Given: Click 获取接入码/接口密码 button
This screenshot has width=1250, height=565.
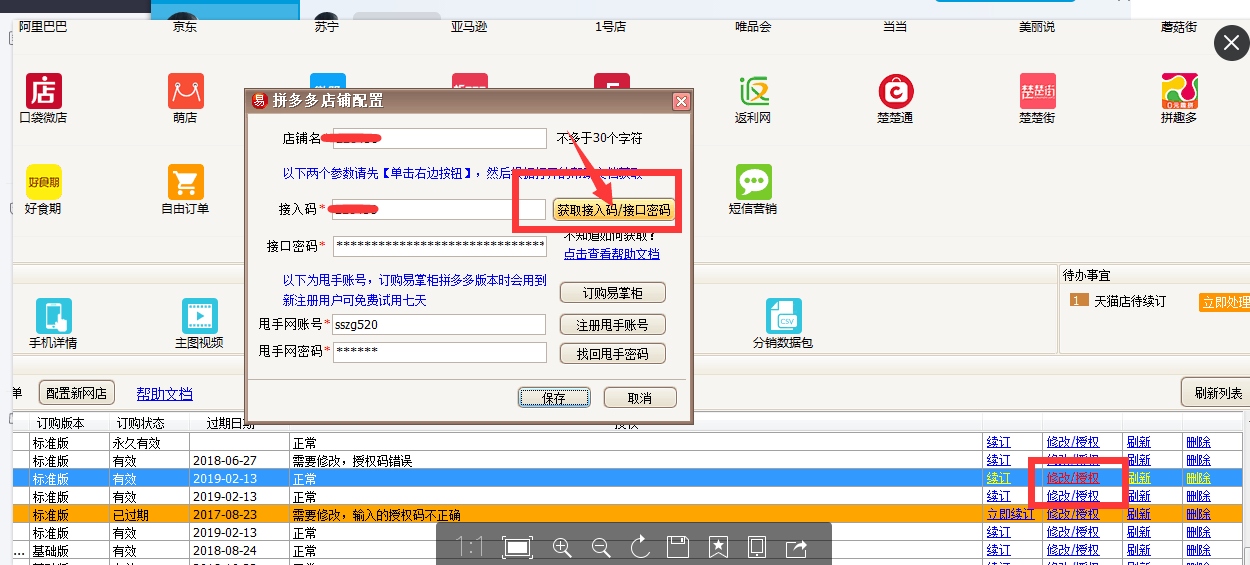Looking at the screenshot, I should 614,210.
